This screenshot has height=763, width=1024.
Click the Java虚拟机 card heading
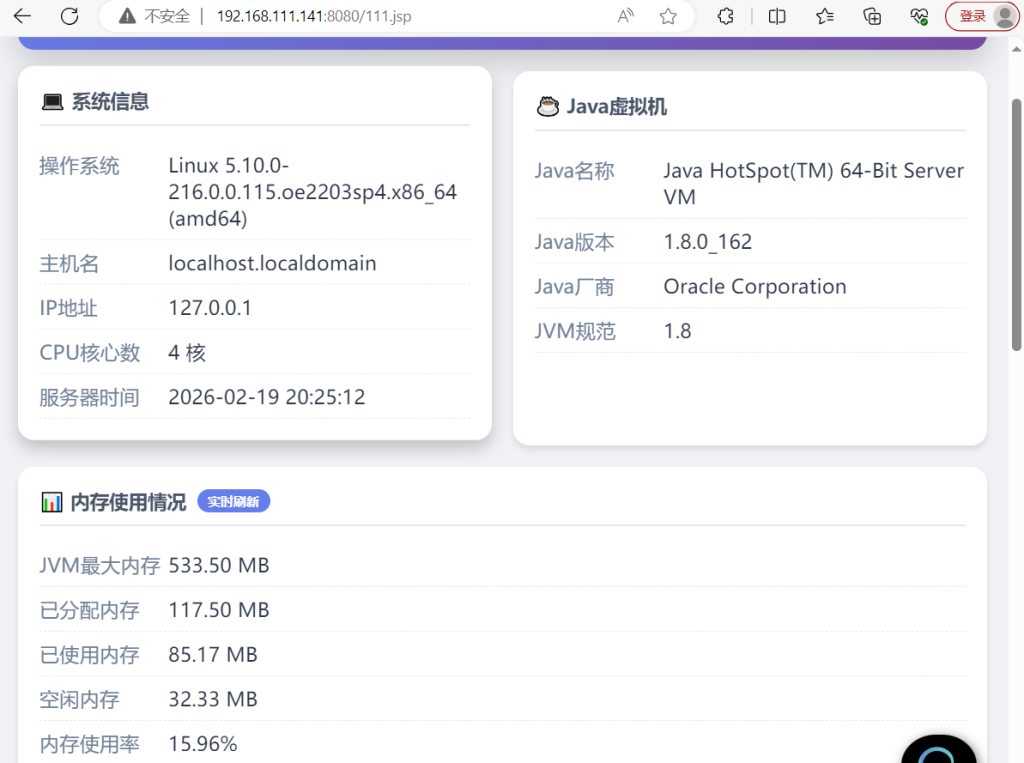pyautogui.click(x=616, y=106)
